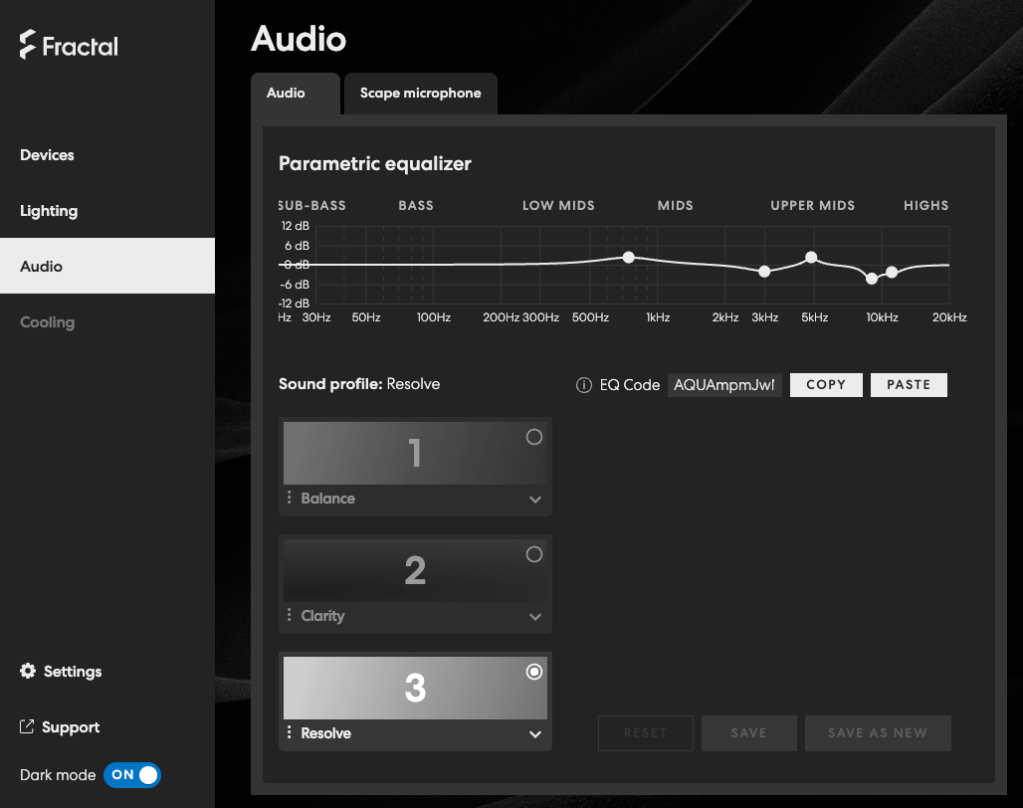Click the EQ control point near 5kHz
The width and height of the screenshot is (1023, 808).
pyautogui.click(x=811, y=257)
